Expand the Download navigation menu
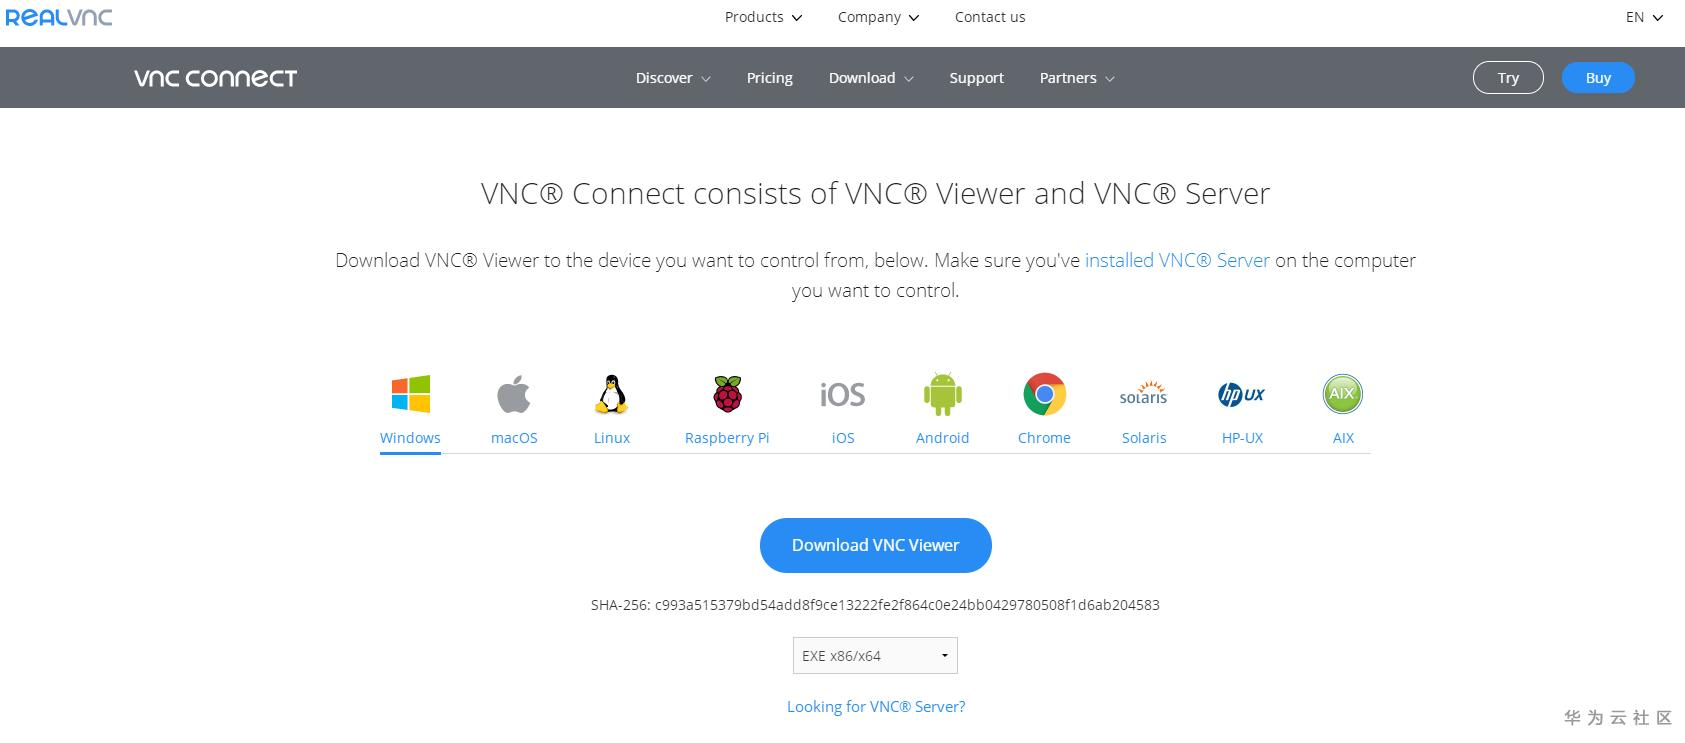Viewport: 1685px width, 743px height. pyautogui.click(x=870, y=78)
